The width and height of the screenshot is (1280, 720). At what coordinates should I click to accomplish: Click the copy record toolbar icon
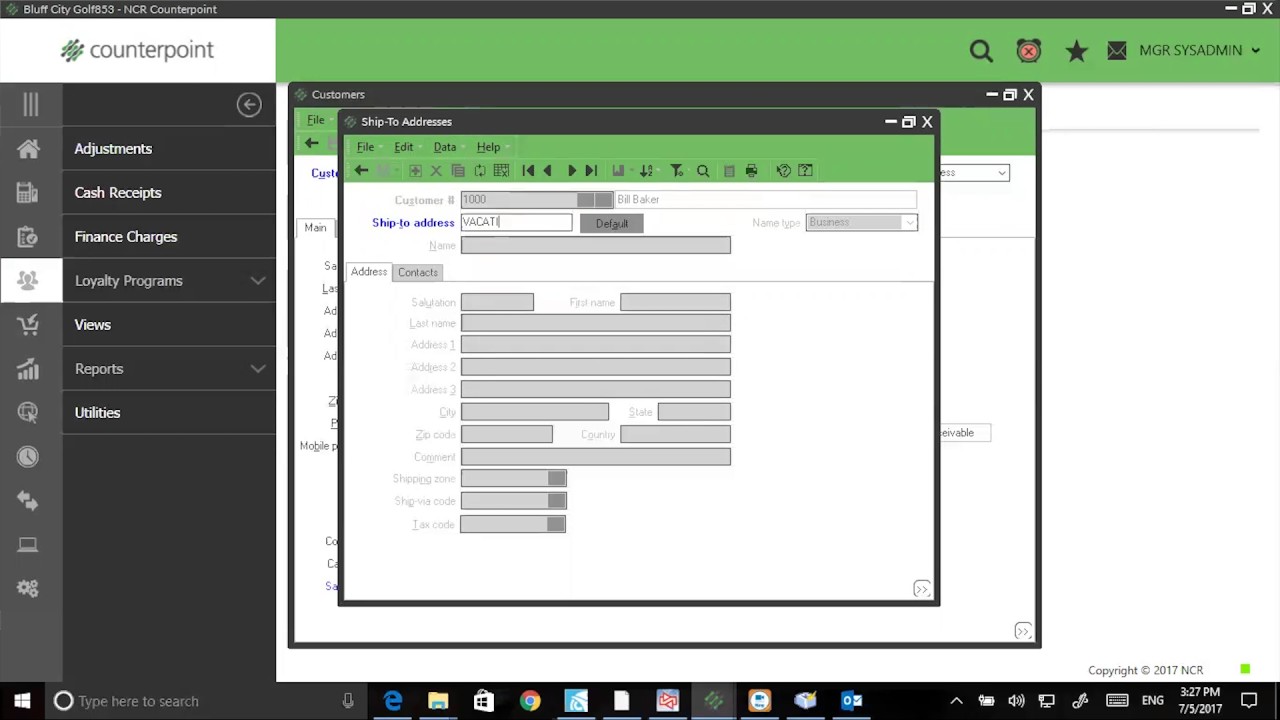[x=458, y=171]
